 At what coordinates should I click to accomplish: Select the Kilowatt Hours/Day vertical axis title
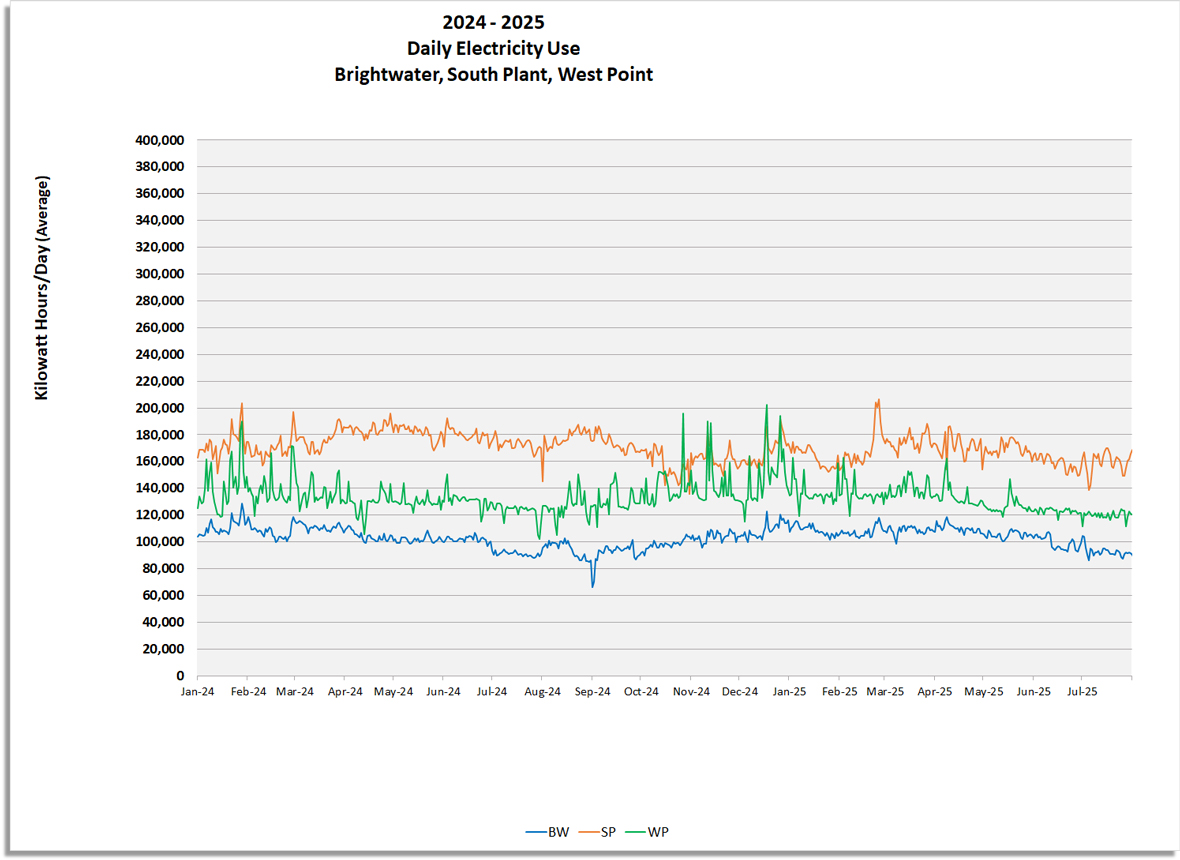point(42,288)
